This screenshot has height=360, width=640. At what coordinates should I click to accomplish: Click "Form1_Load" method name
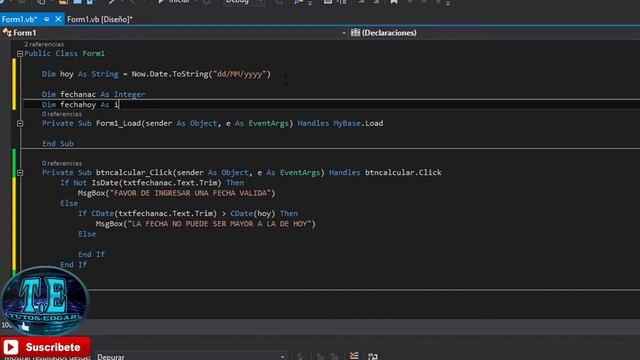point(118,123)
